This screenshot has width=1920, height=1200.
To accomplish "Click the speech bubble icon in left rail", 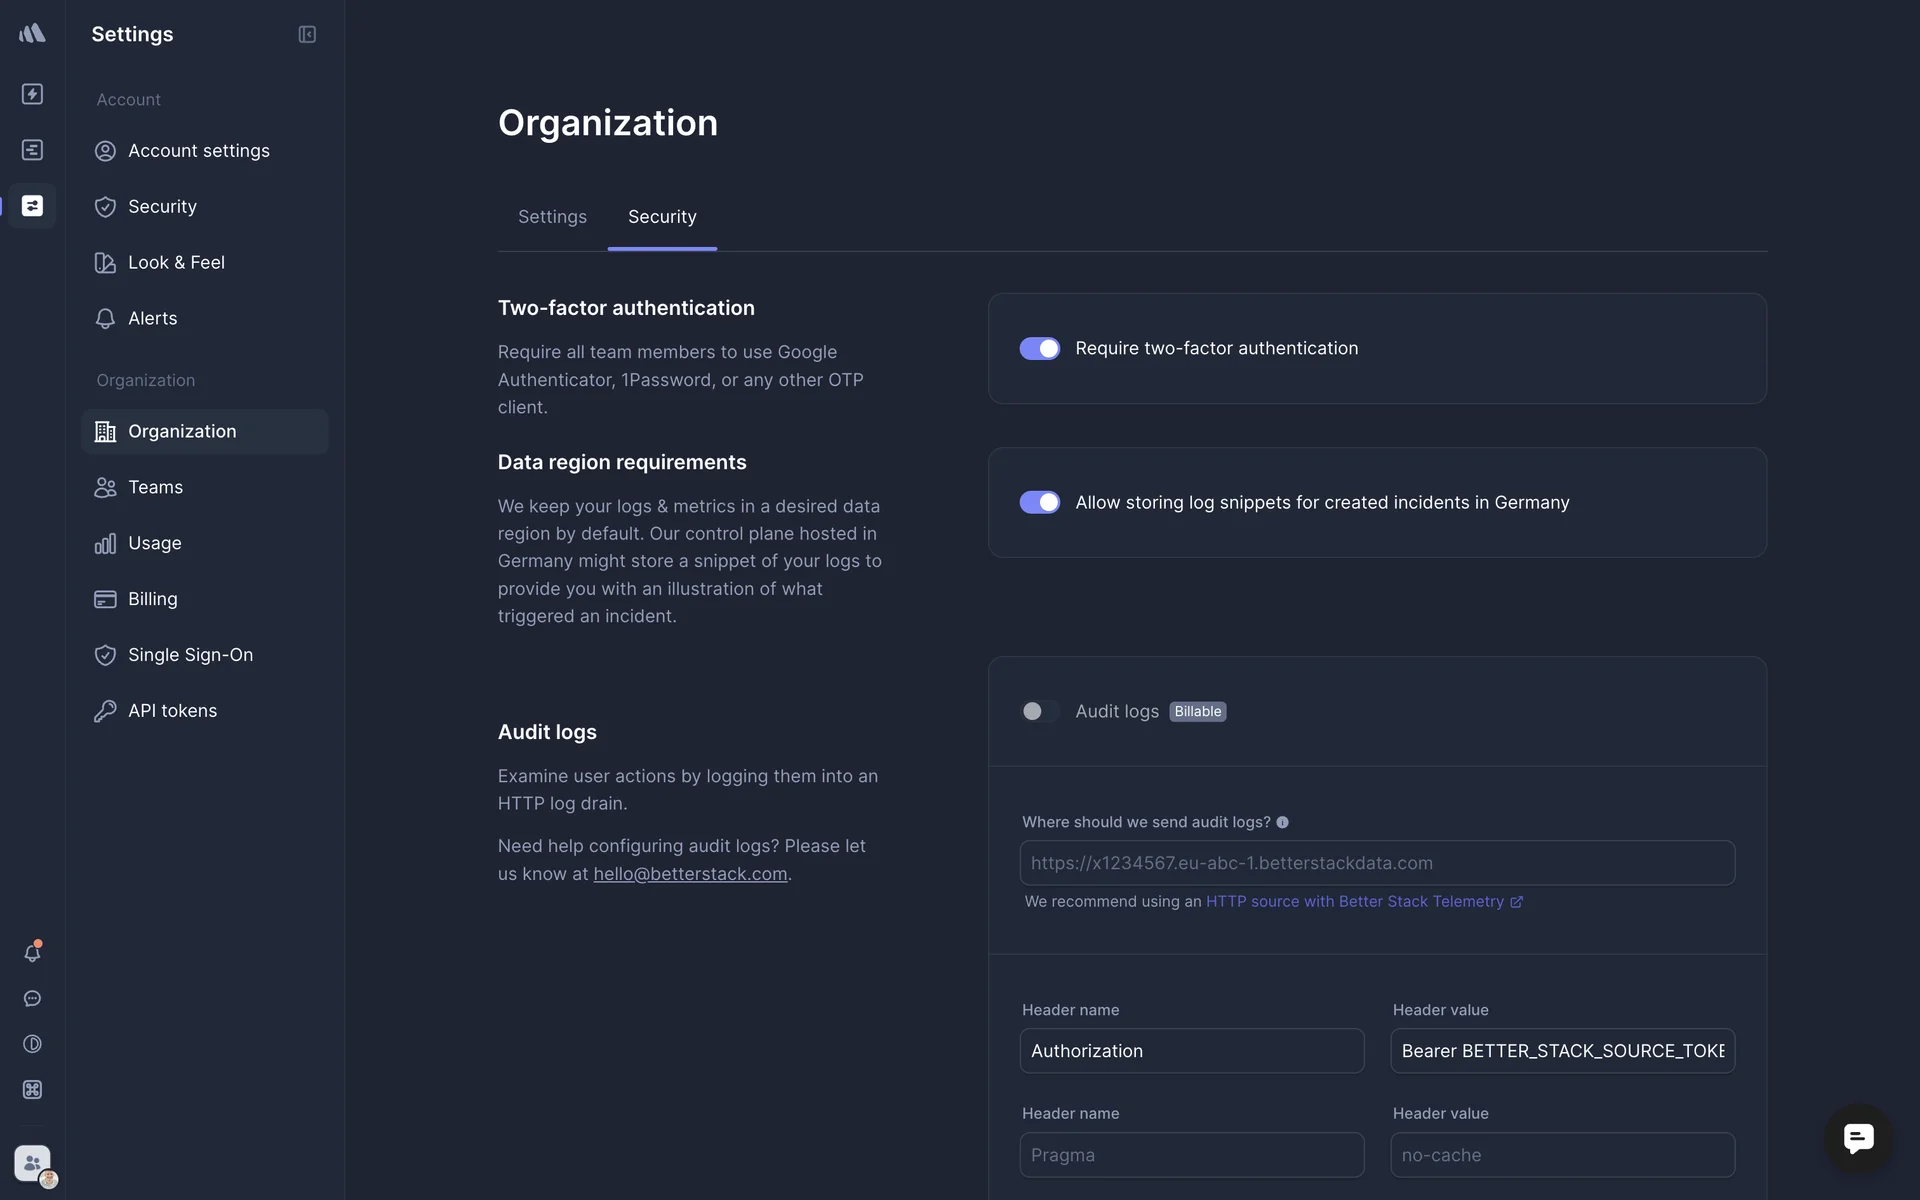I will [x=32, y=999].
